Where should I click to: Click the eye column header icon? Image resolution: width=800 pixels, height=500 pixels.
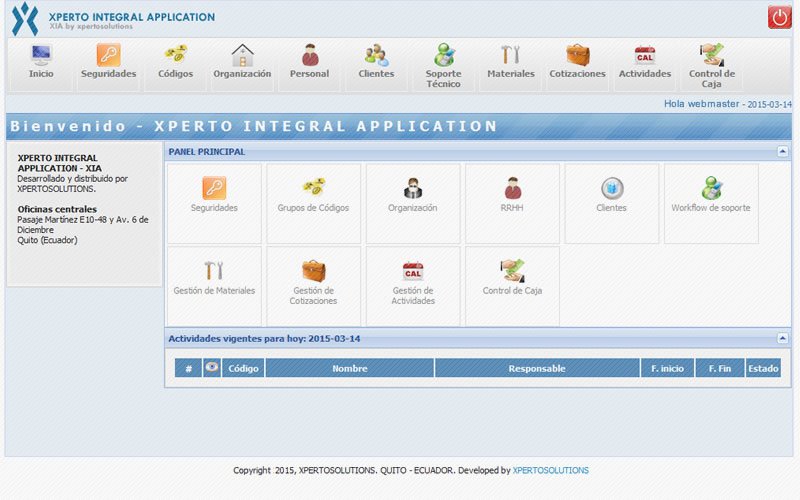[212, 368]
